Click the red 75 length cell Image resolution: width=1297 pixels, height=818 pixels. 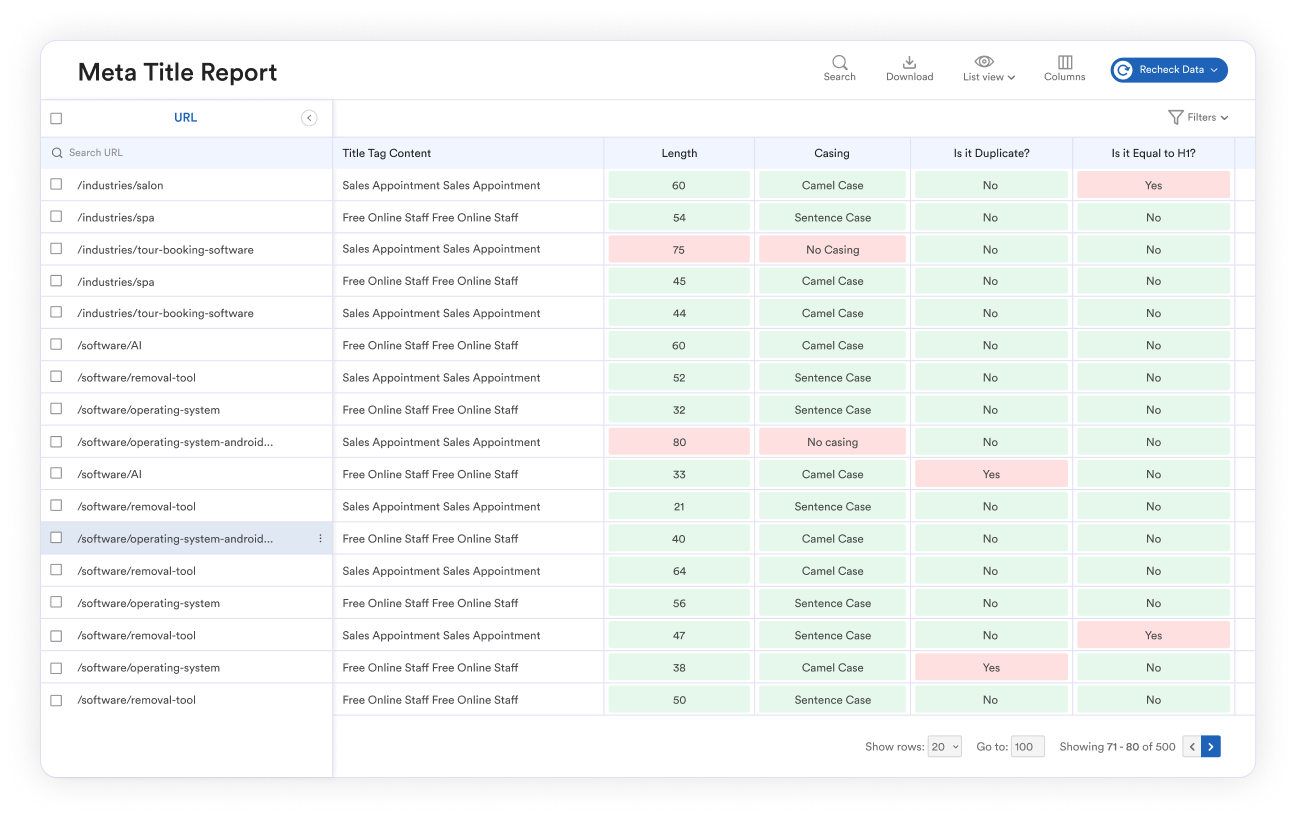[679, 250]
